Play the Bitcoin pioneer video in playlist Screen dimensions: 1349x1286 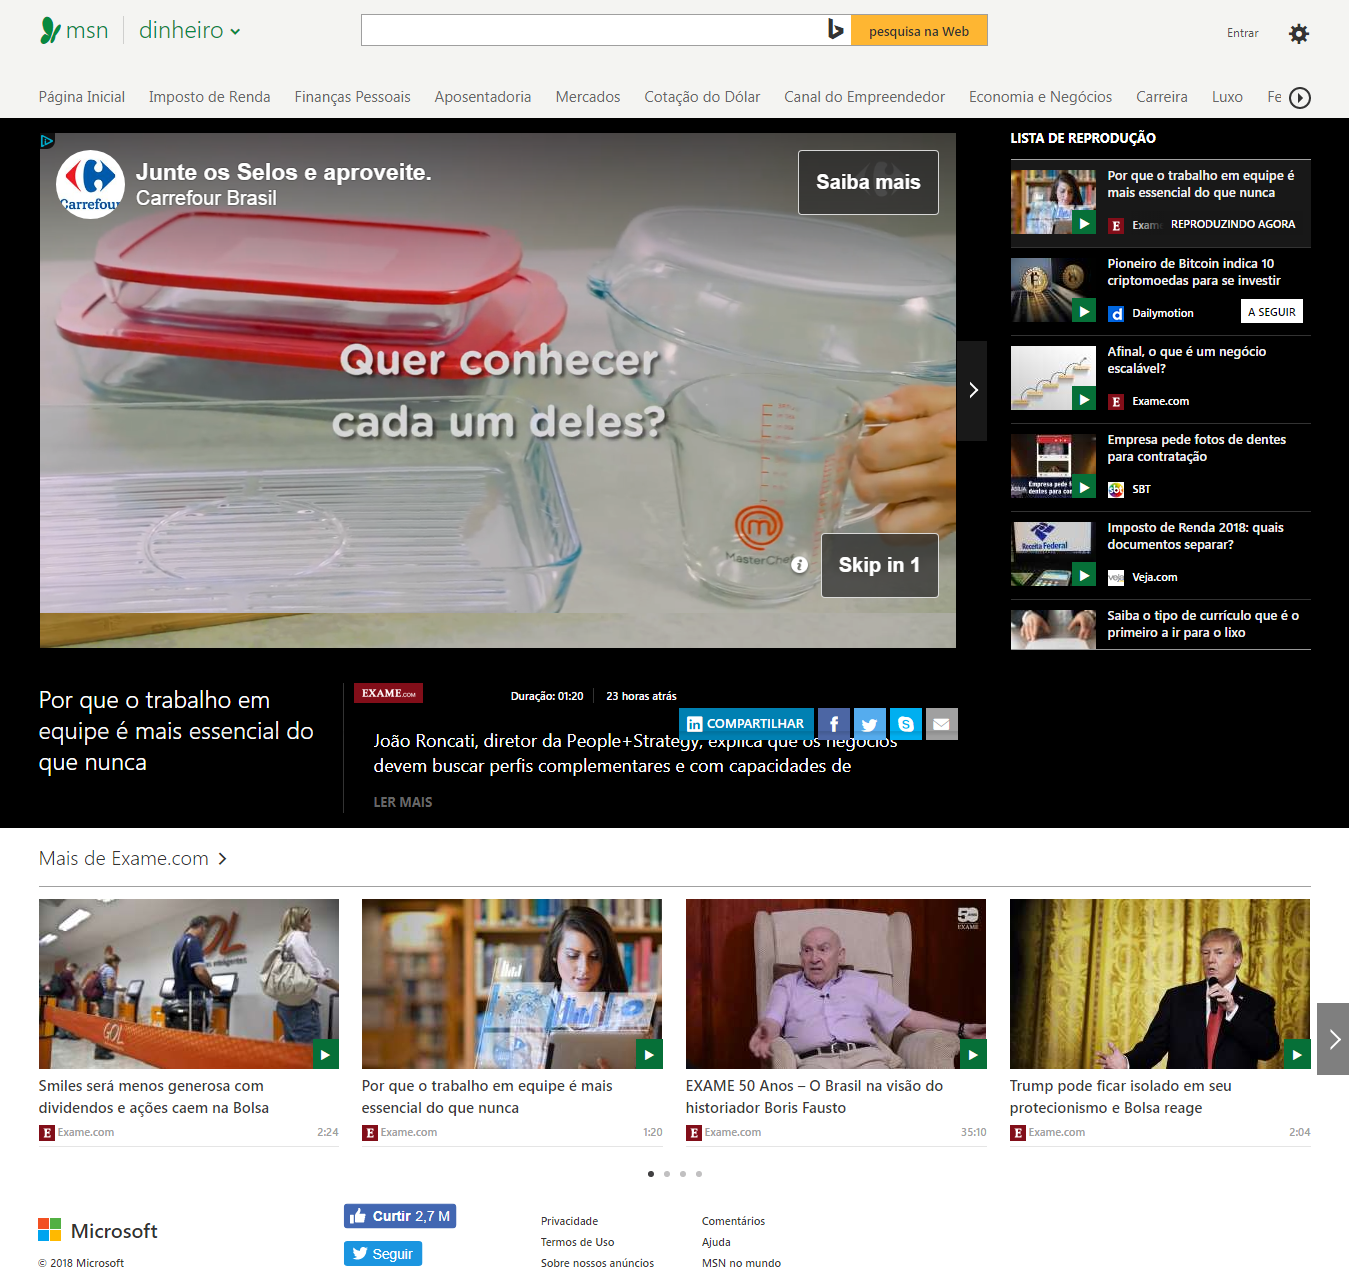(x=1053, y=290)
